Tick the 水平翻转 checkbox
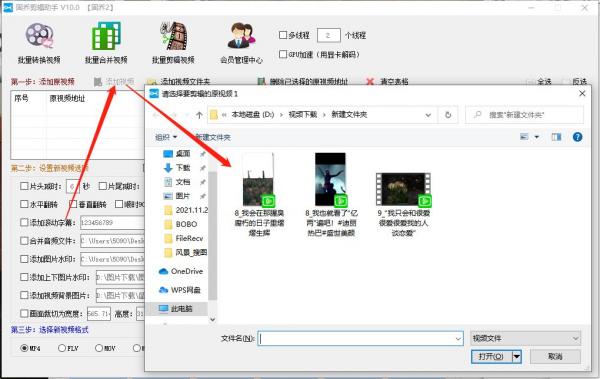 click(24, 204)
